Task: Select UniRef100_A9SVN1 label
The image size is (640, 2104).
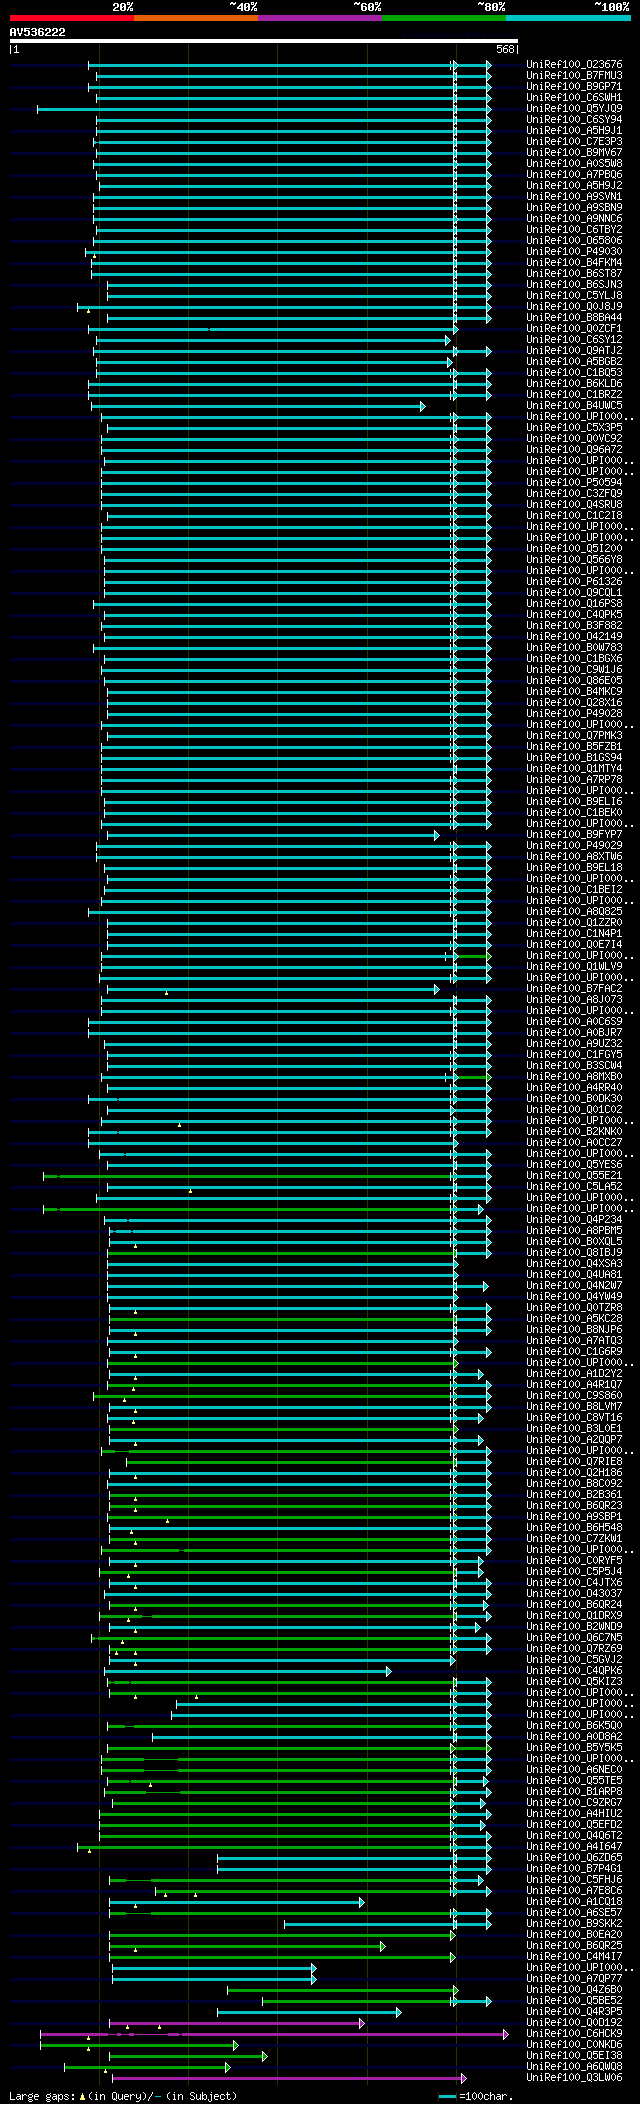Action: (x=574, y=196)
